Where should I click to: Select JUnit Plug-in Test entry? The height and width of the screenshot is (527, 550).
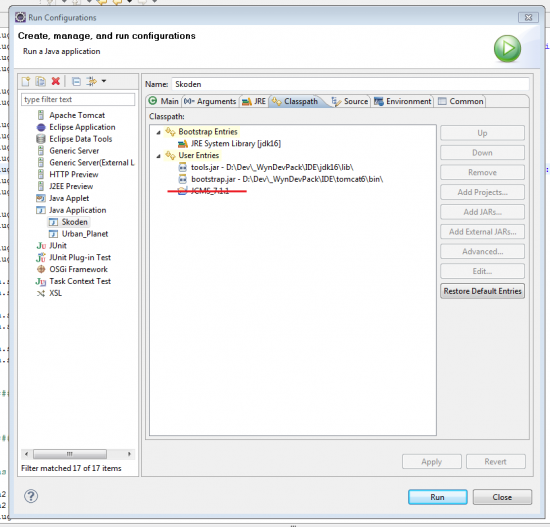coord(80,258)
